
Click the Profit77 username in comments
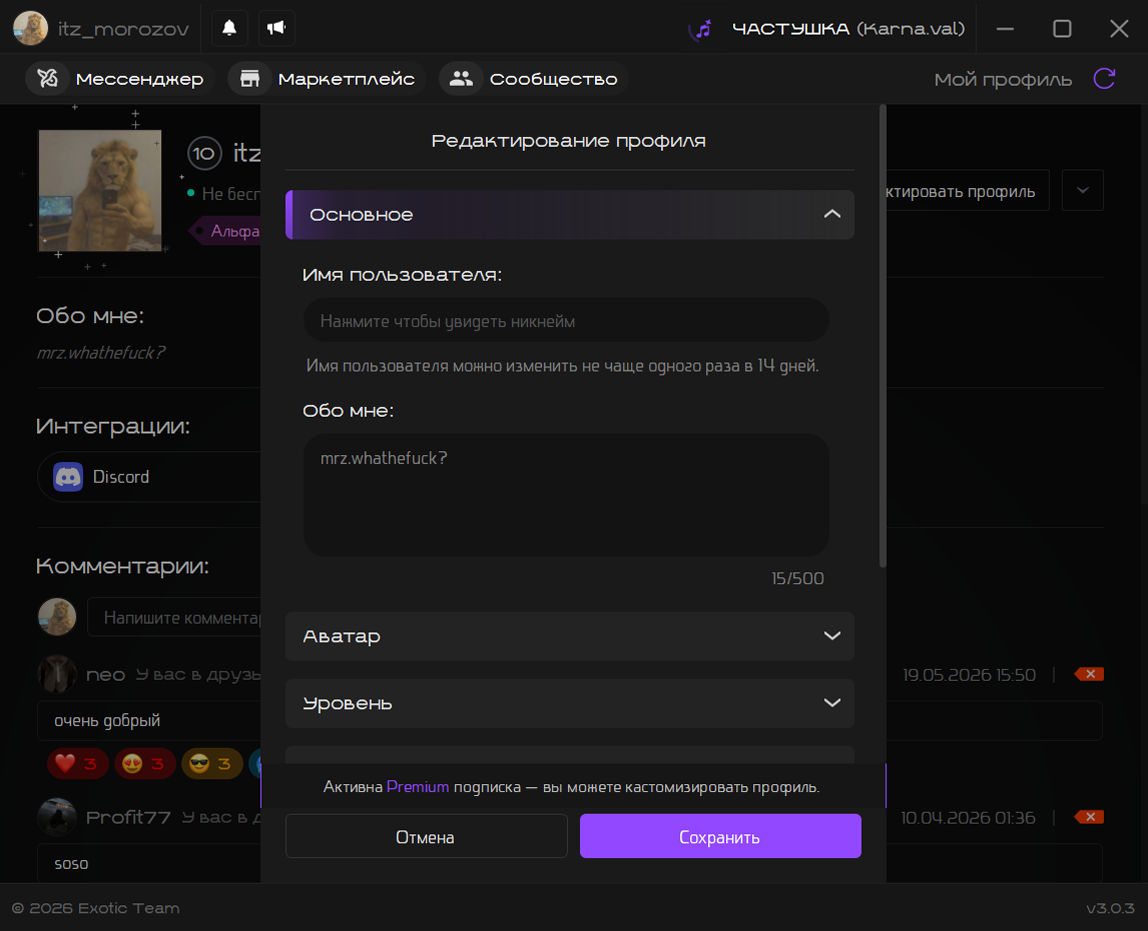[128, 818]
